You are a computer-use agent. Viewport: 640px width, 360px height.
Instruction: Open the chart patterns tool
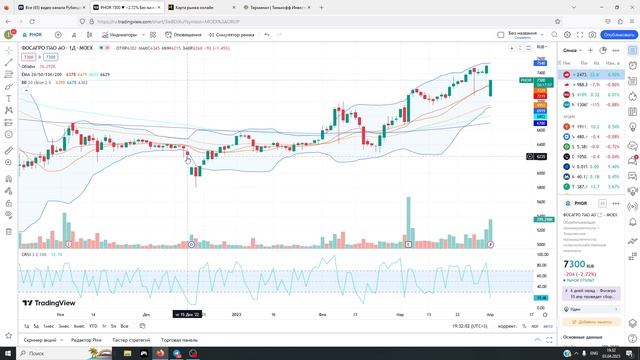9,111
